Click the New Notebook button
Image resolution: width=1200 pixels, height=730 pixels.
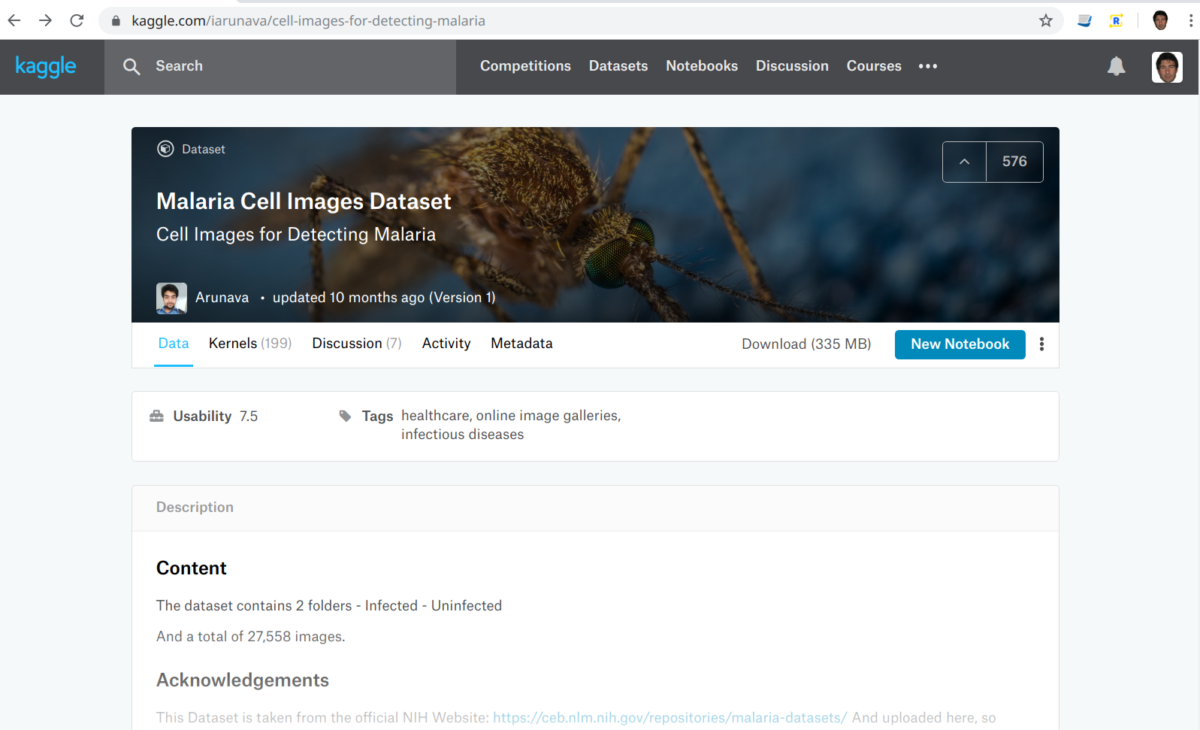[x=959, y=344]
